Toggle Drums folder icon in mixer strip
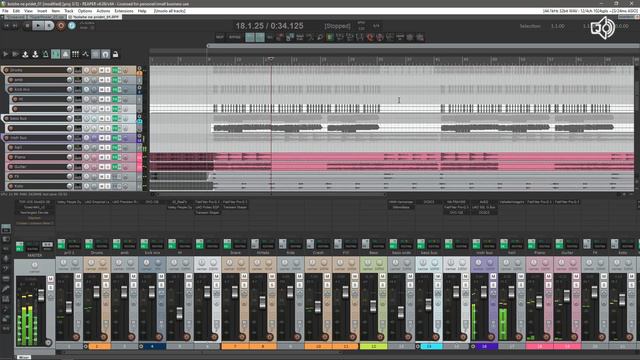Image resolution: width=640 pixels, height=360 pixels. point(86,346)
